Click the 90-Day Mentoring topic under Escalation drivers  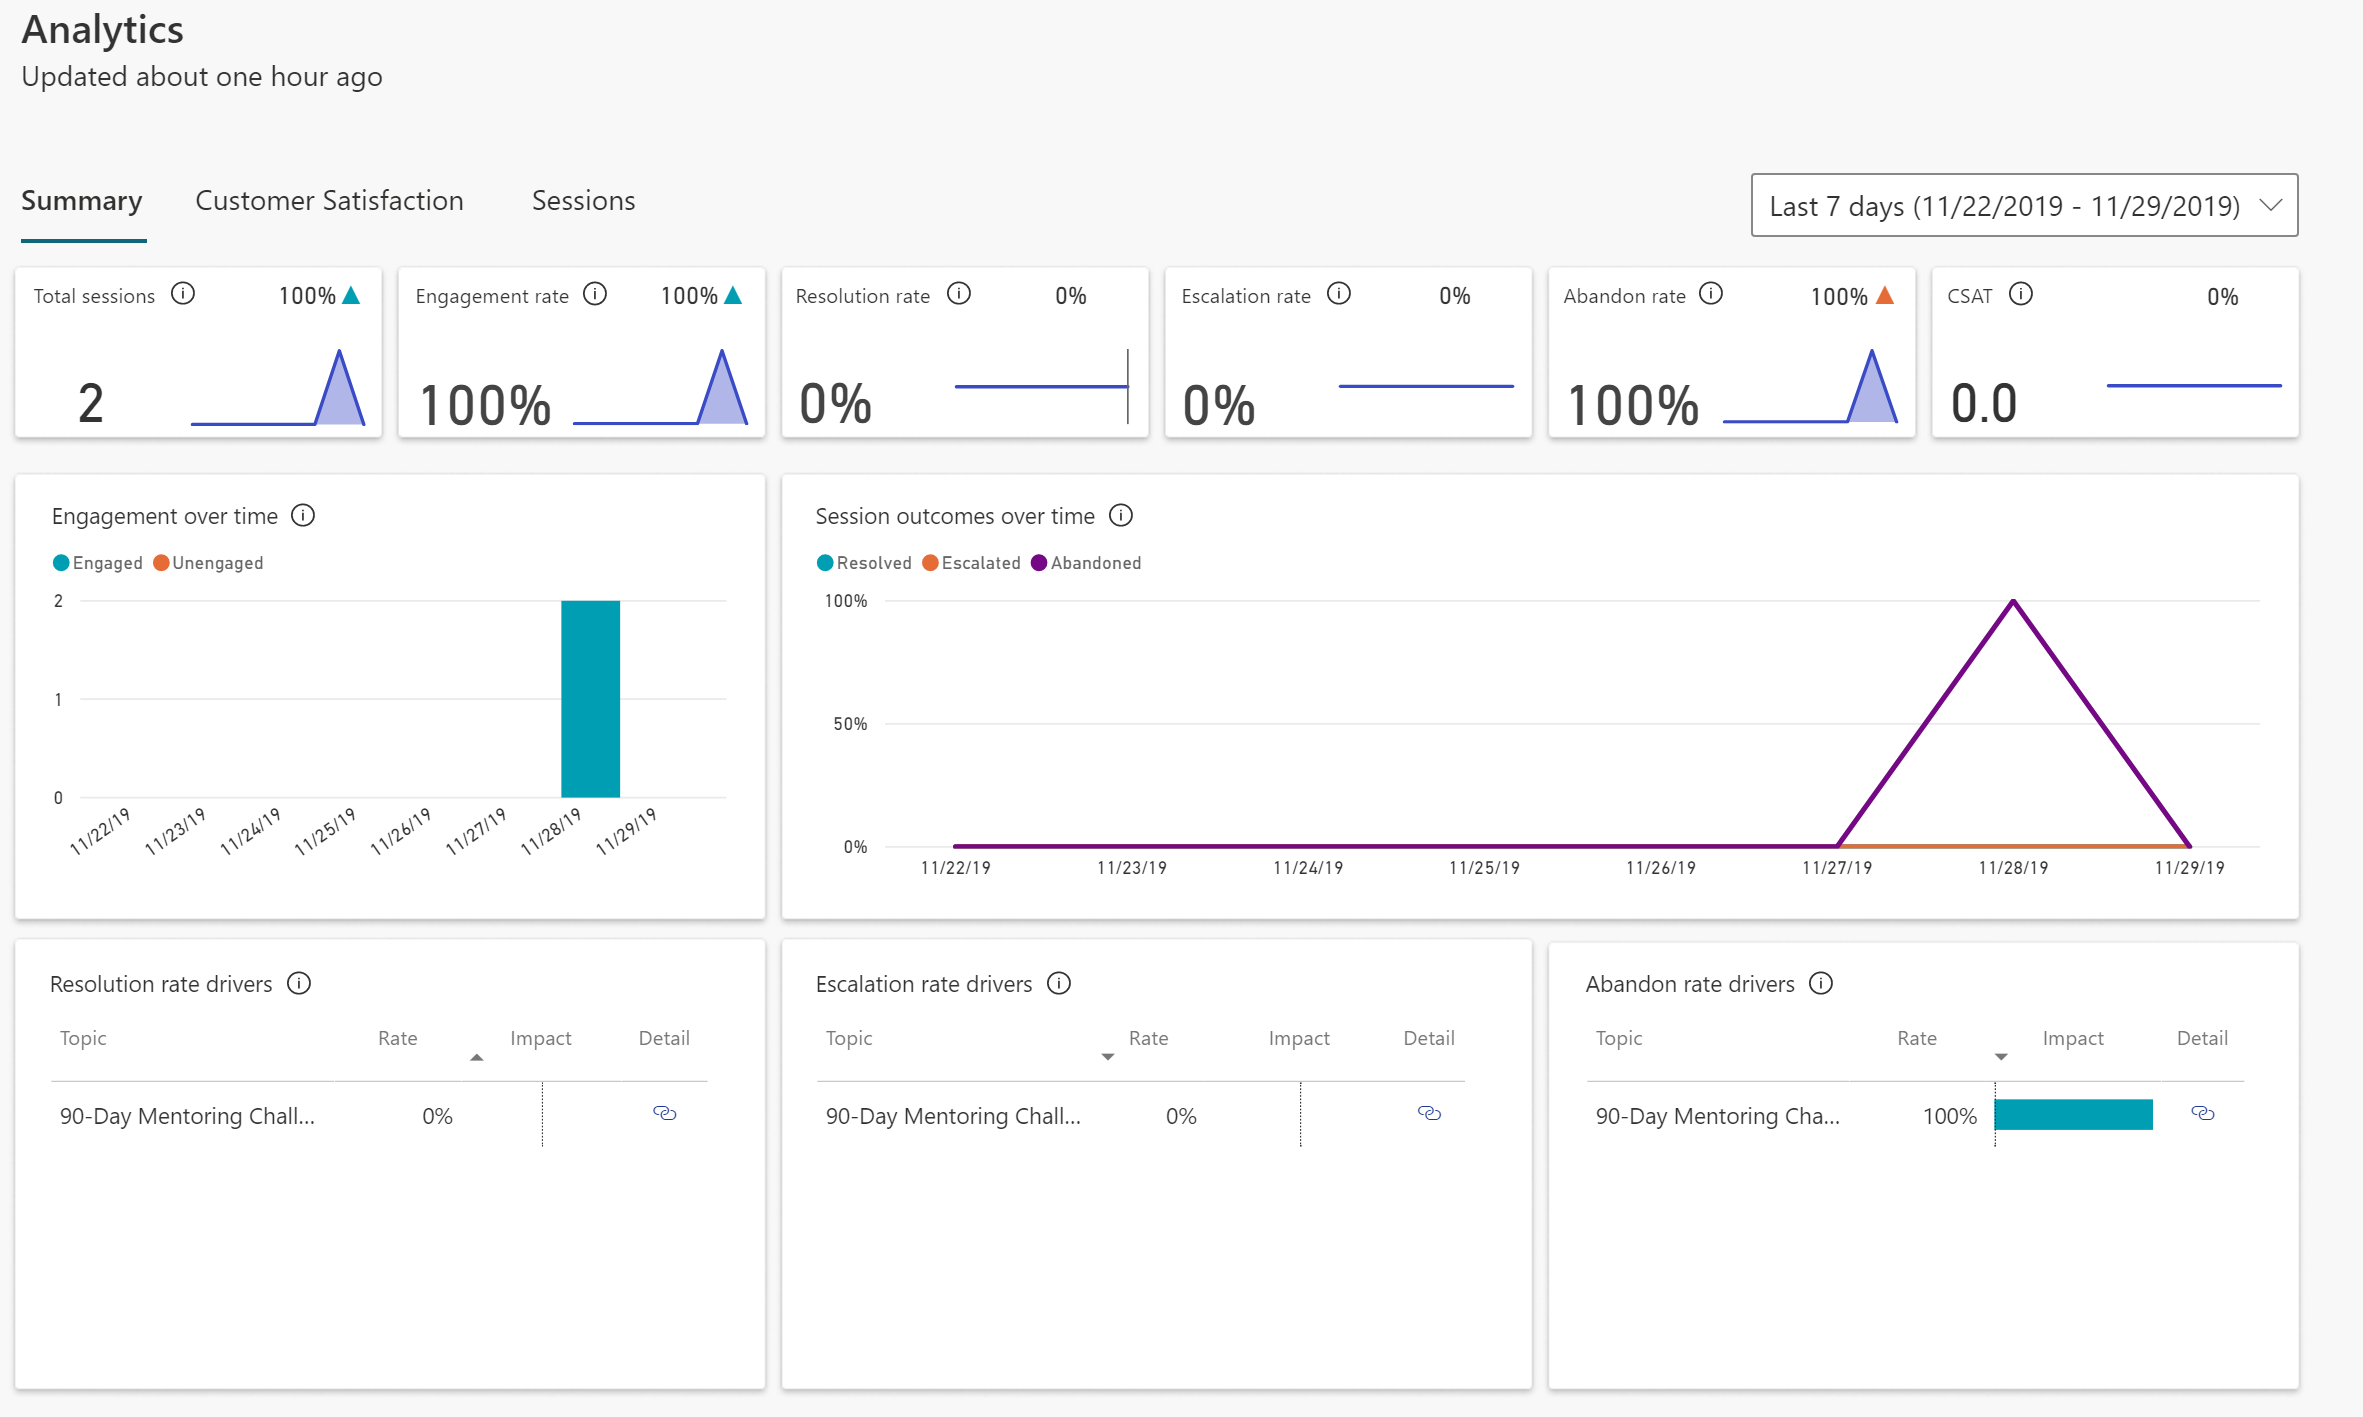pyautogui.click(x=952, y=1116)
